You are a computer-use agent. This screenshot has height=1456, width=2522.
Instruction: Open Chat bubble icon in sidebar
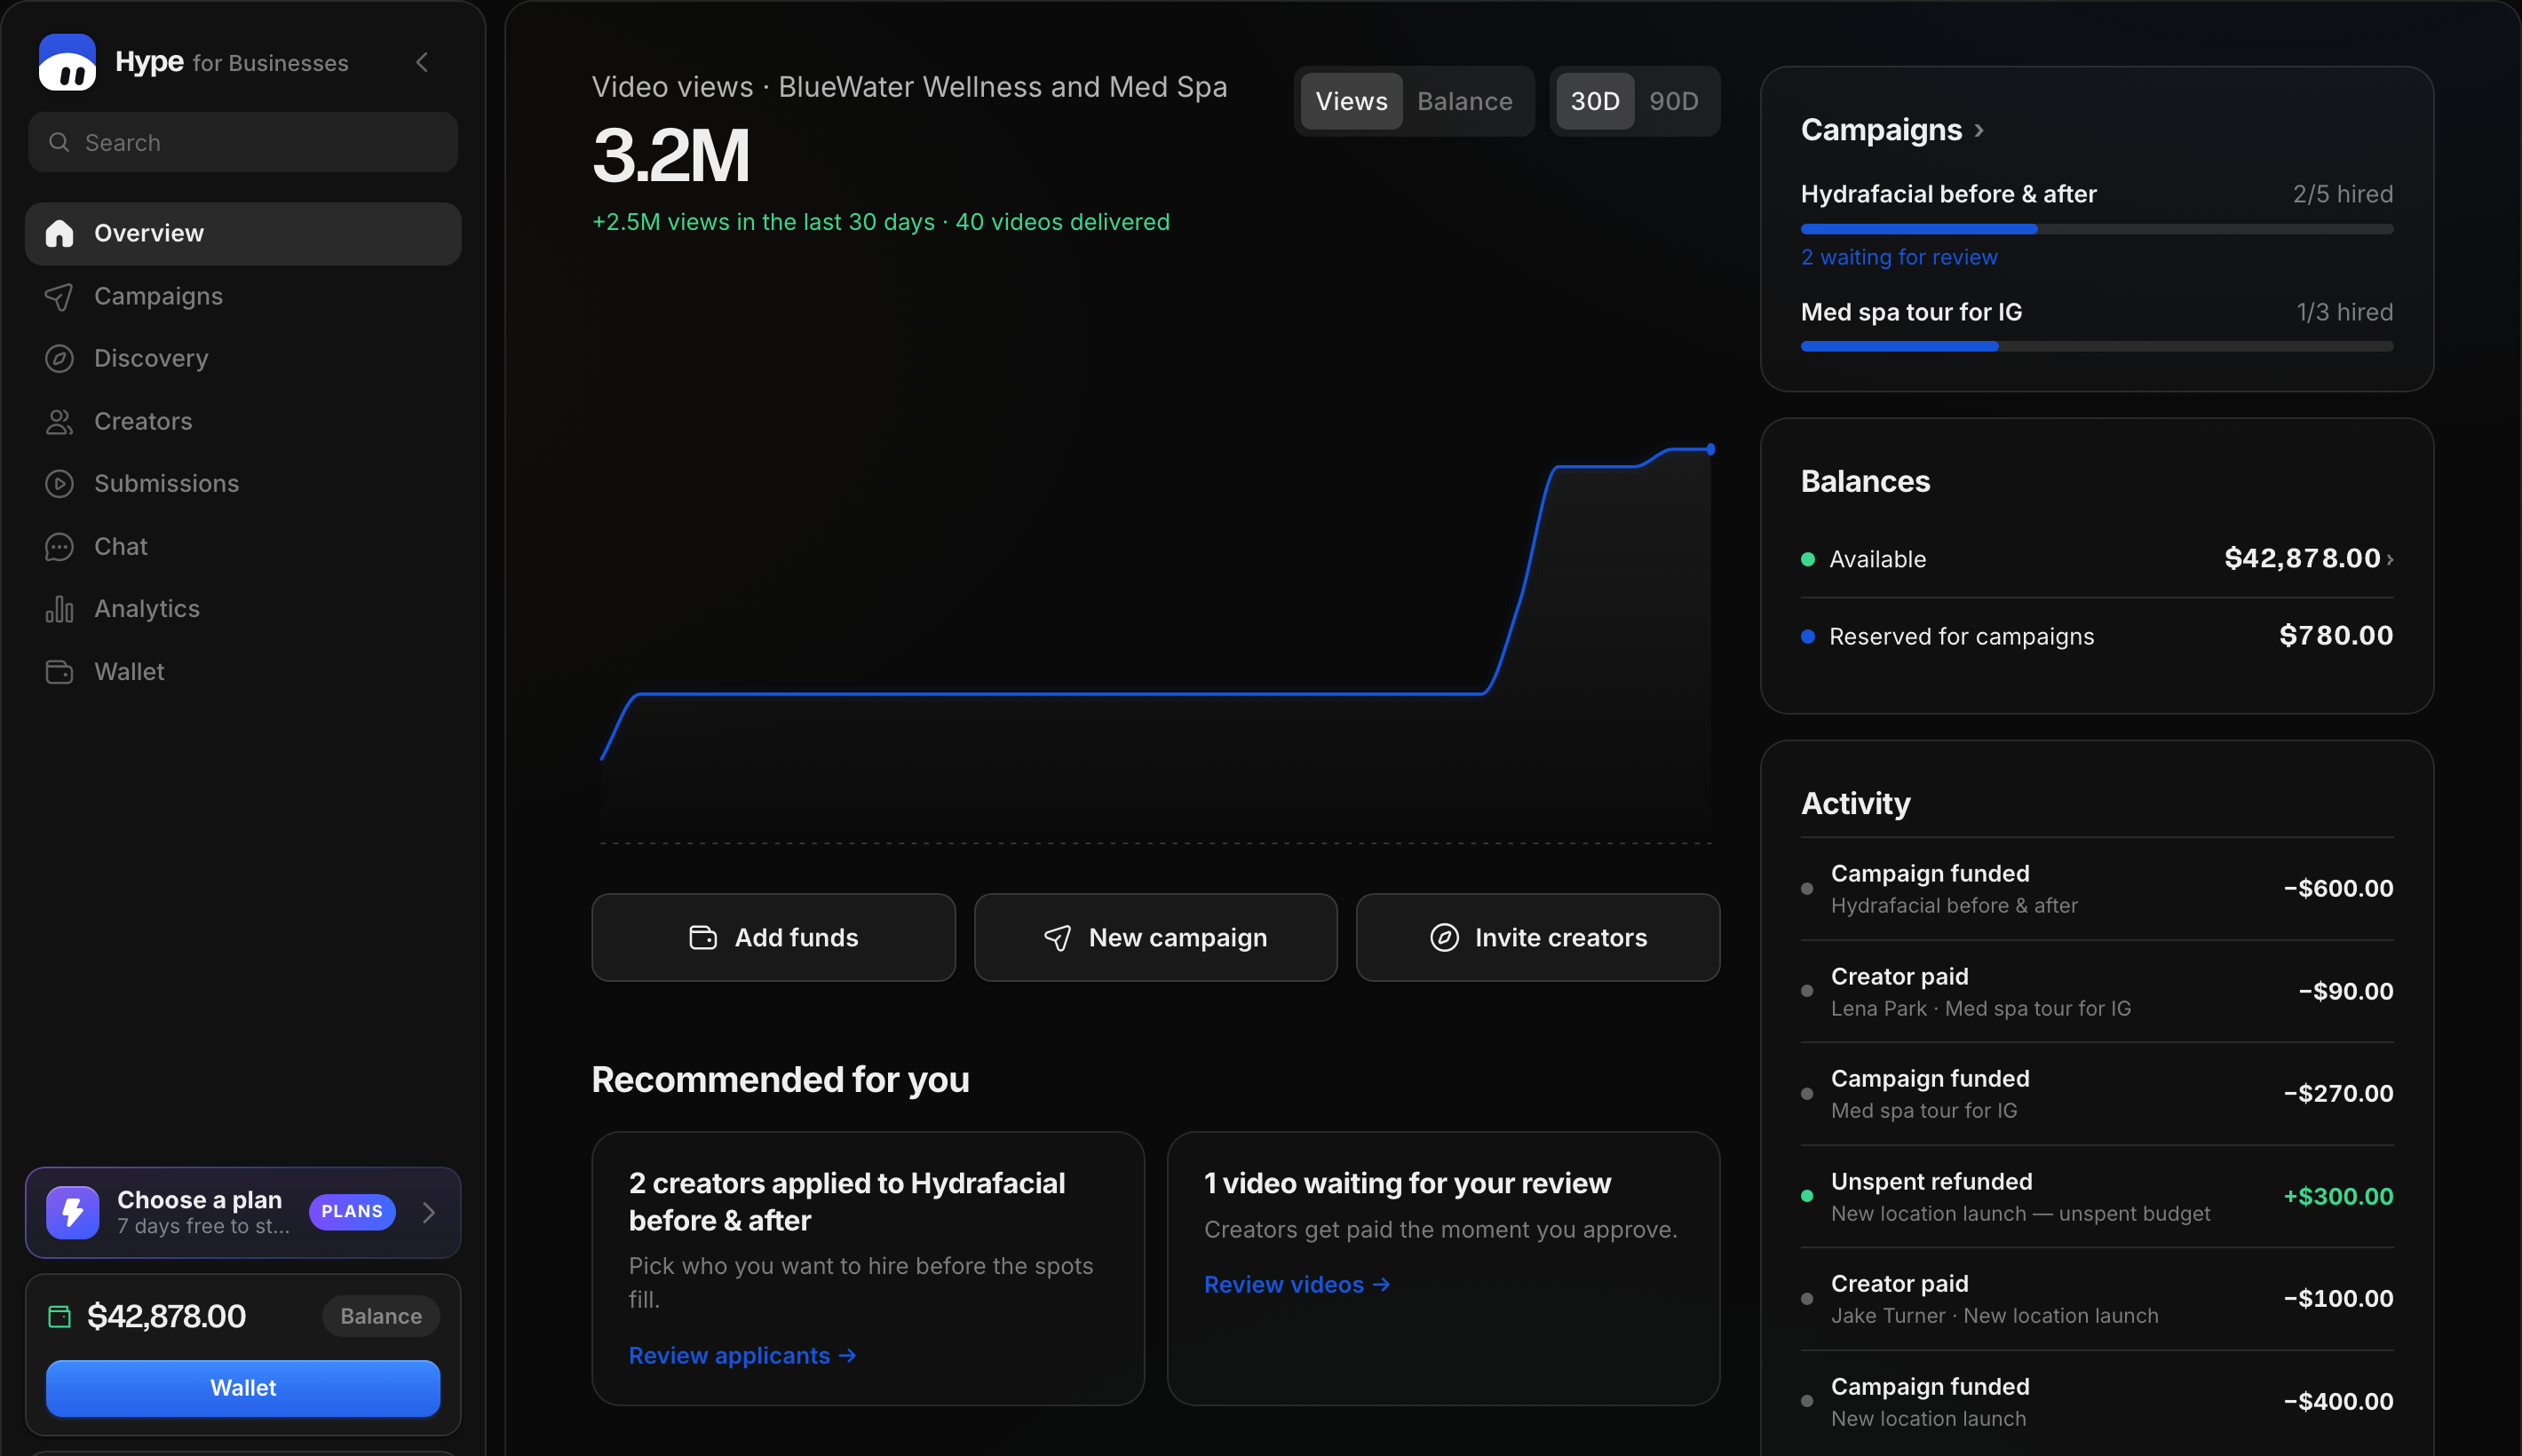tap(59, 547)
